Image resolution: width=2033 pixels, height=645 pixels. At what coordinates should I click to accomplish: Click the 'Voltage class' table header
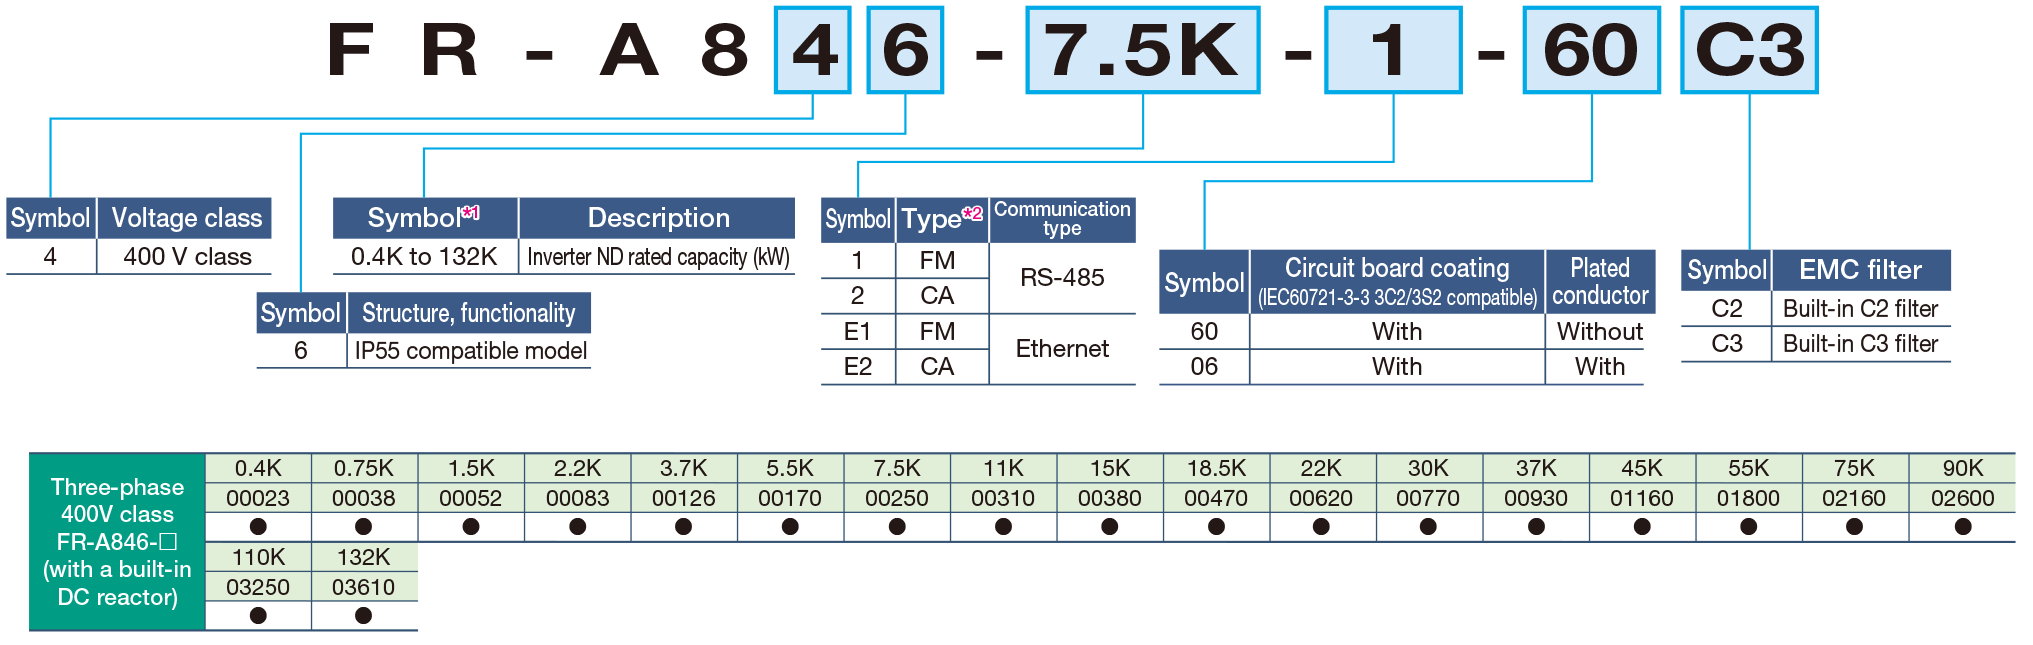tap(186, 218)
